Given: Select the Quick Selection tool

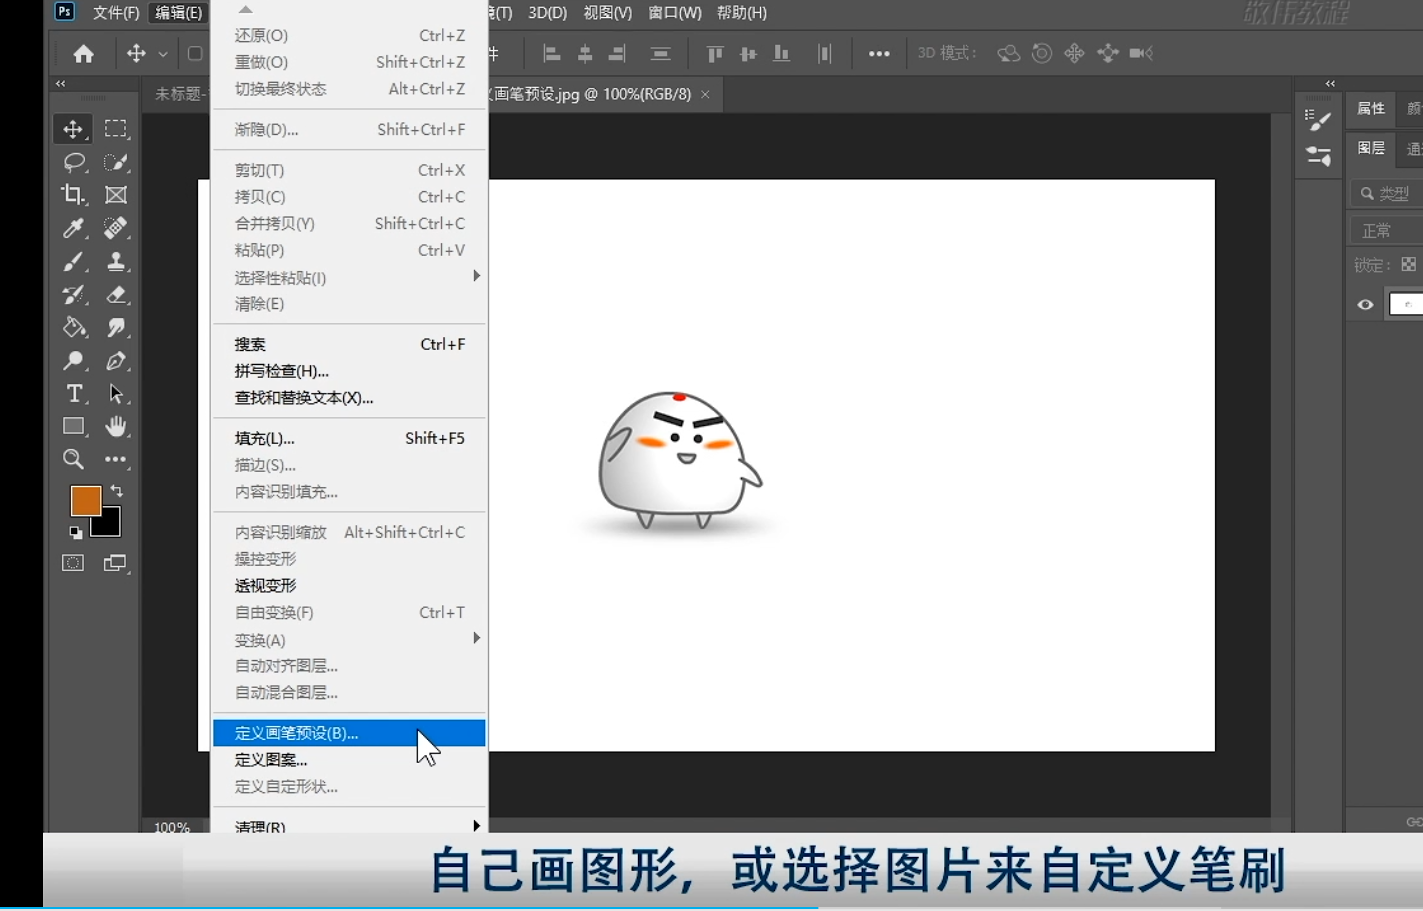Looking at the screenshot, I should (x=116, y=162).
